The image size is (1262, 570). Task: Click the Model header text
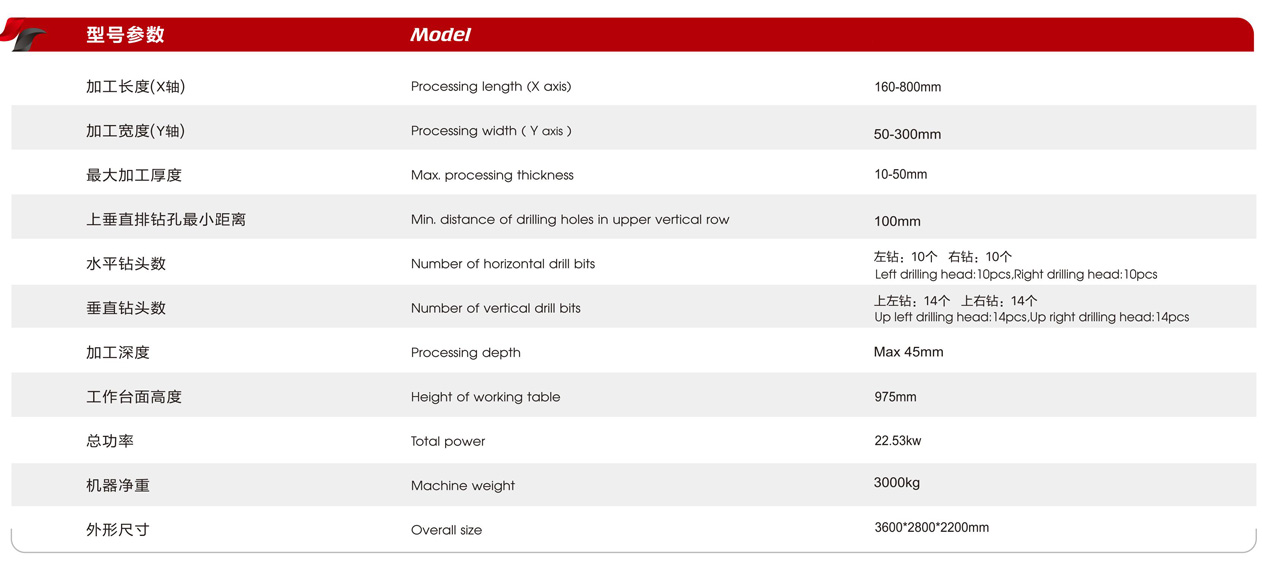pyautogui.click(x=440, y=35)
